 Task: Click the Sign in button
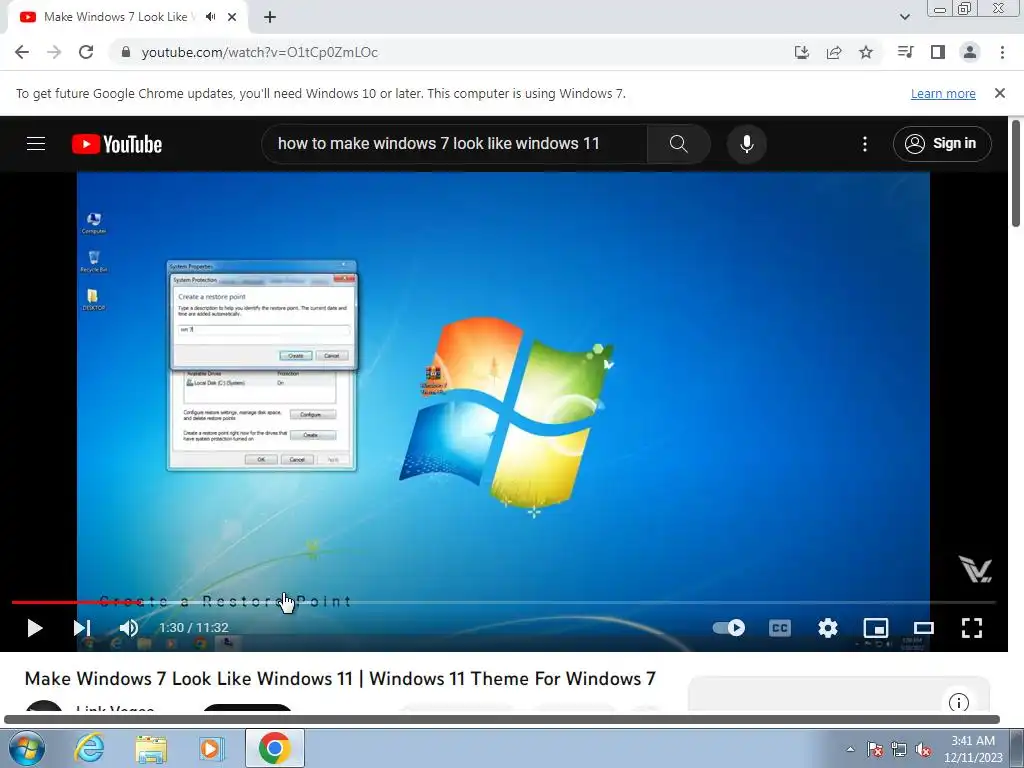pos(942,144)
